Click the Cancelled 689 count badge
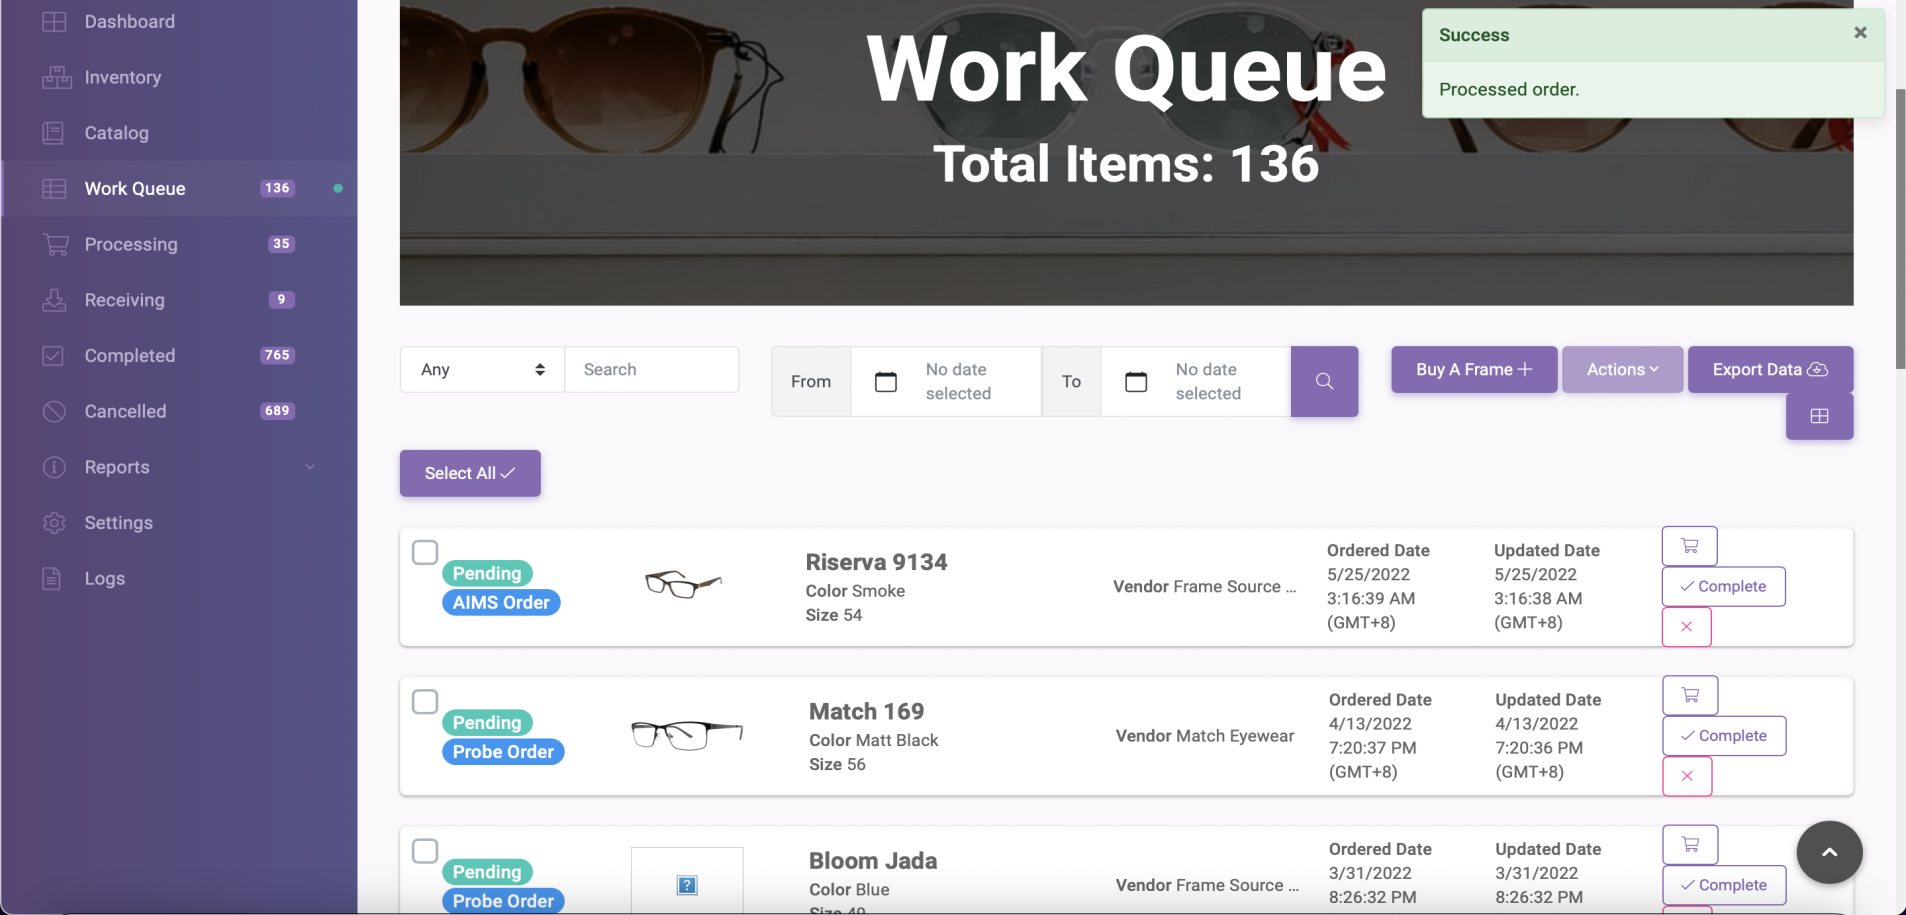The width and height of the screenshot is (1906, 915). [277, 411]
